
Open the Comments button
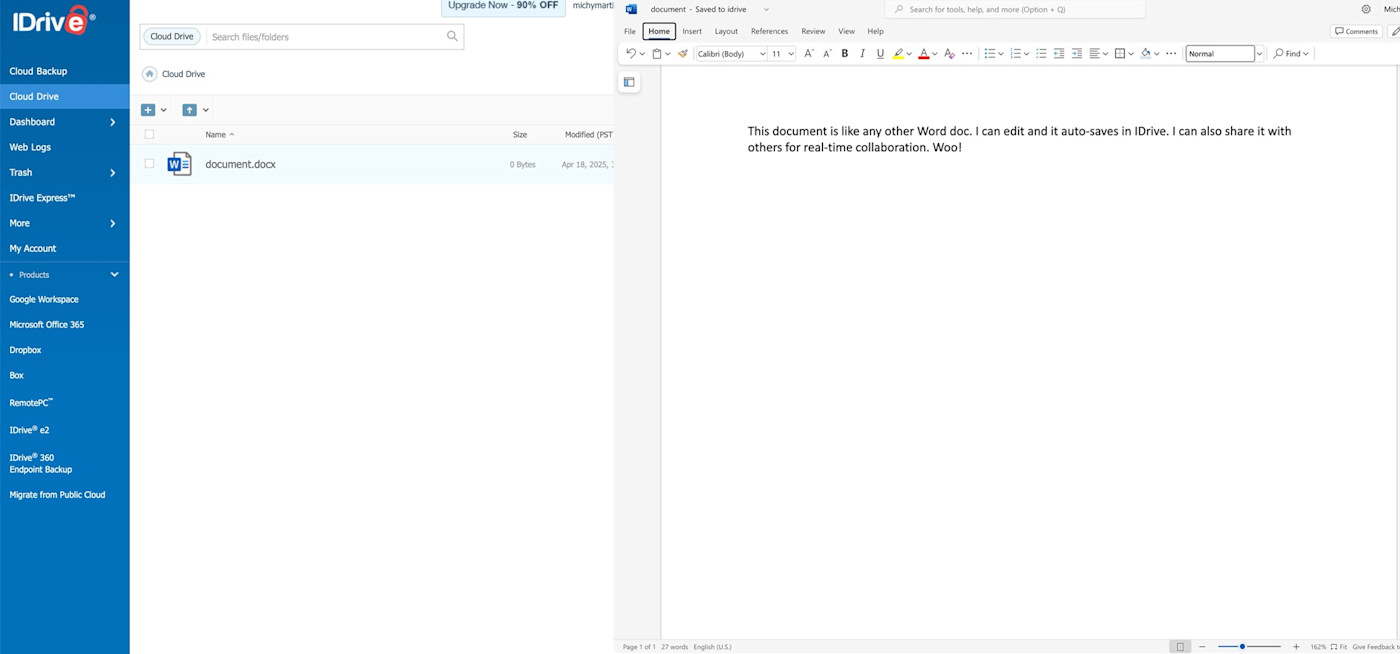click(x=1356, y=31)
